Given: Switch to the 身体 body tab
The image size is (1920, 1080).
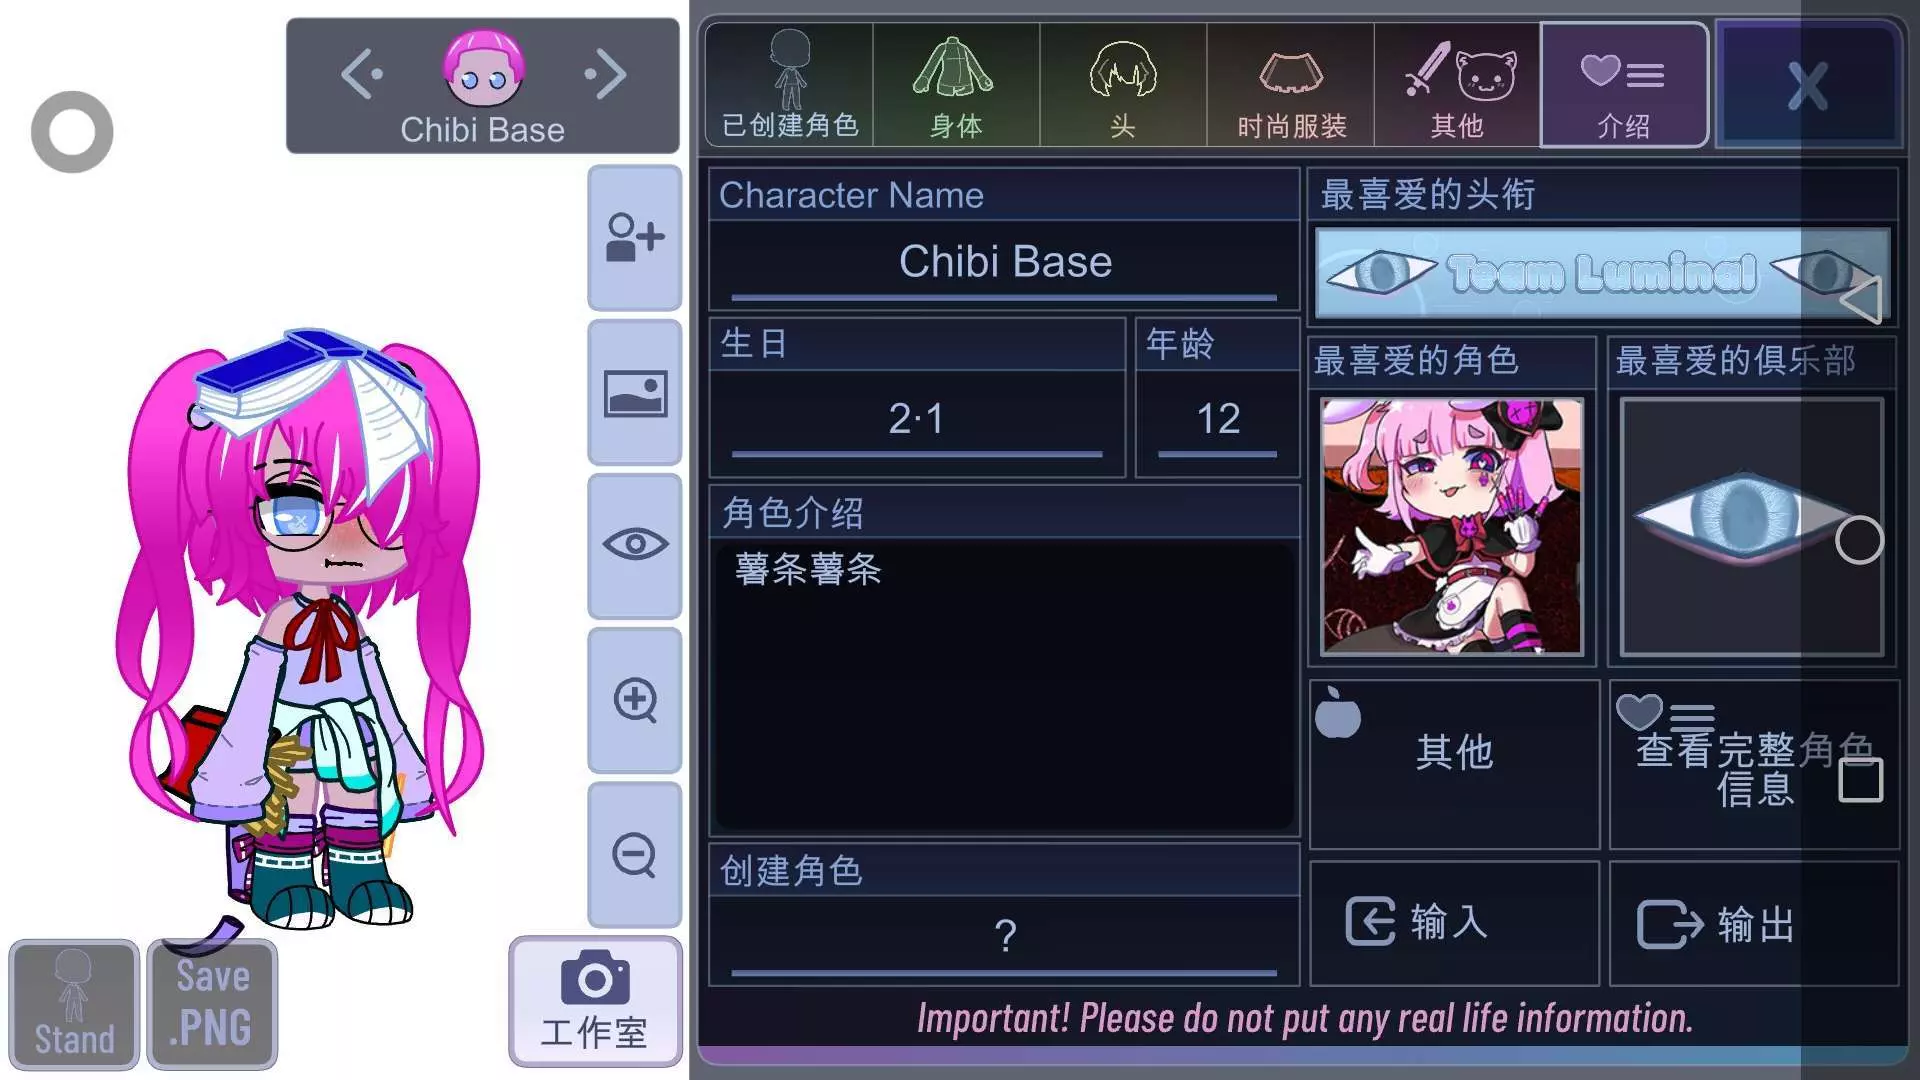Looking at the screenshot, I should 956,86.
